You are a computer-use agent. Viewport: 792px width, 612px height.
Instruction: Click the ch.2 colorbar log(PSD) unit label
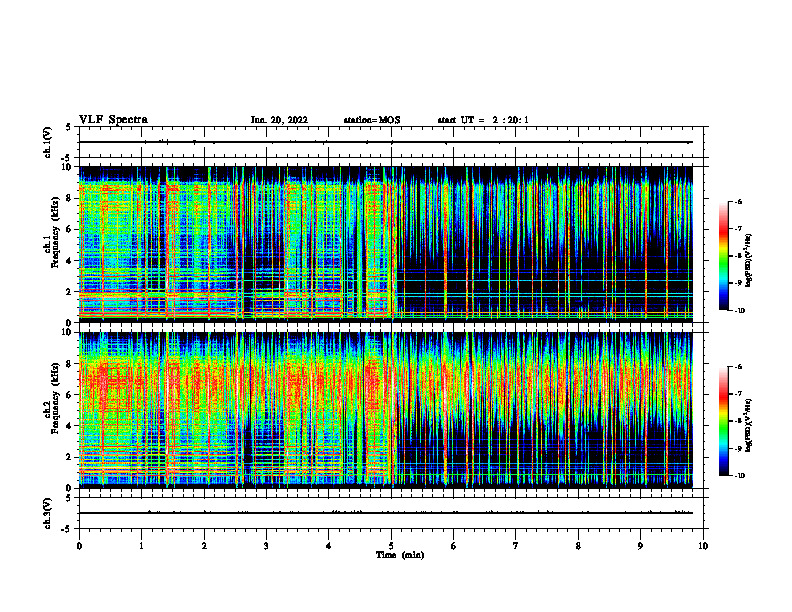coord(749,426)
